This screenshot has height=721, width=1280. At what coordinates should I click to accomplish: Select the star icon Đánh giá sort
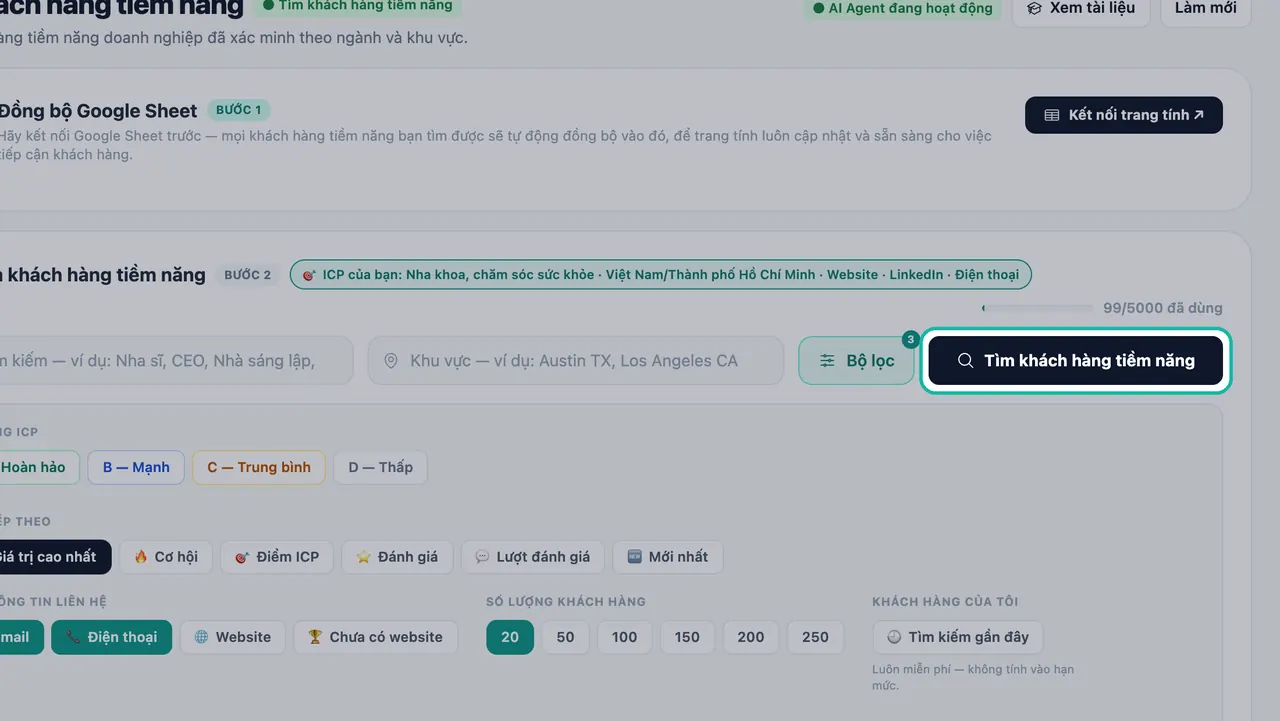(x=364, y=557)
